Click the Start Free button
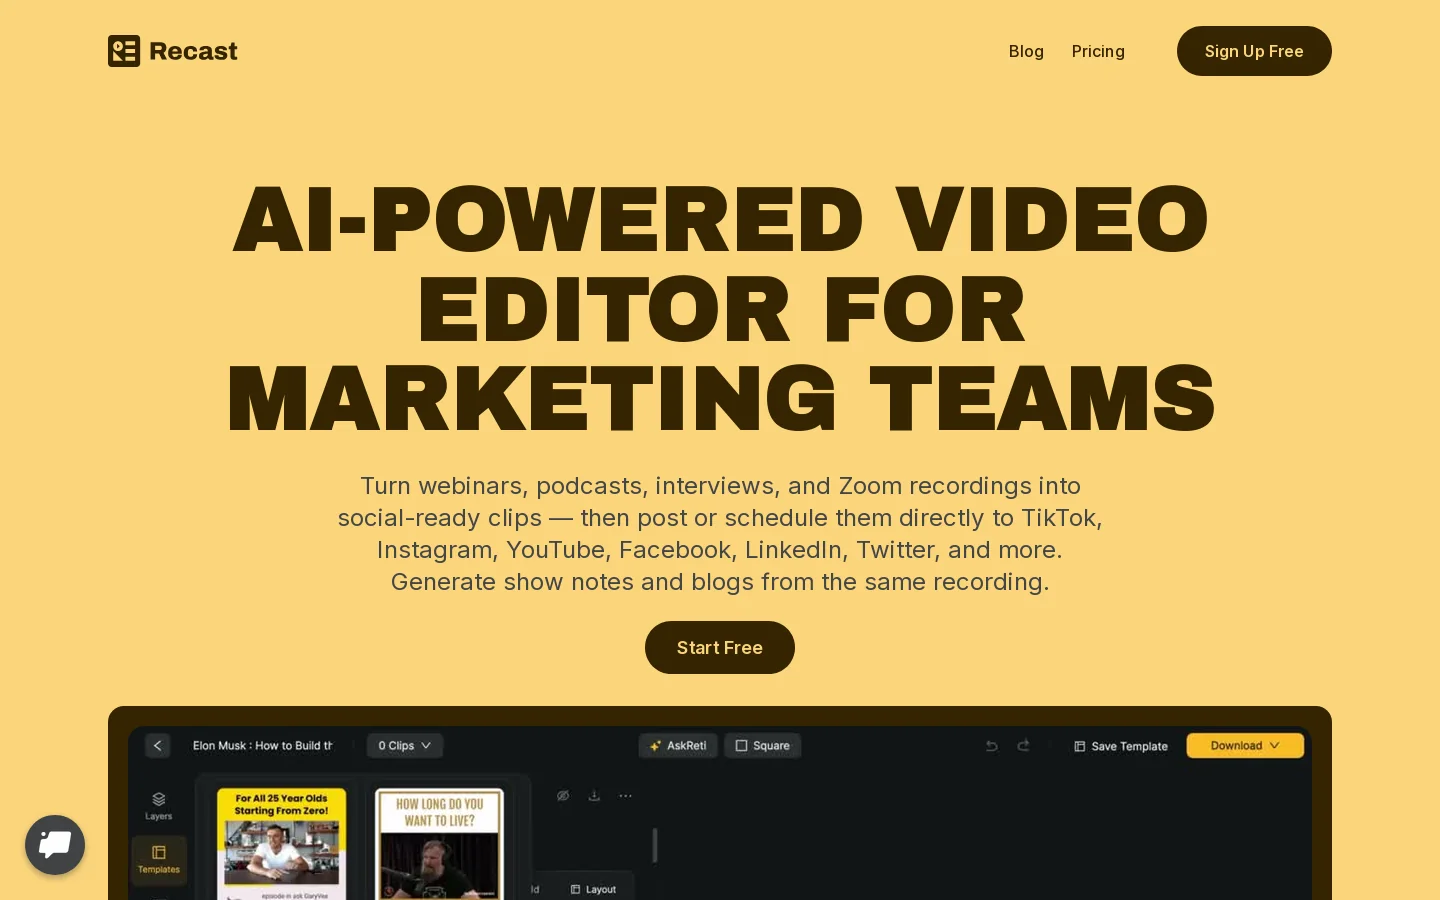 (720, 647)
